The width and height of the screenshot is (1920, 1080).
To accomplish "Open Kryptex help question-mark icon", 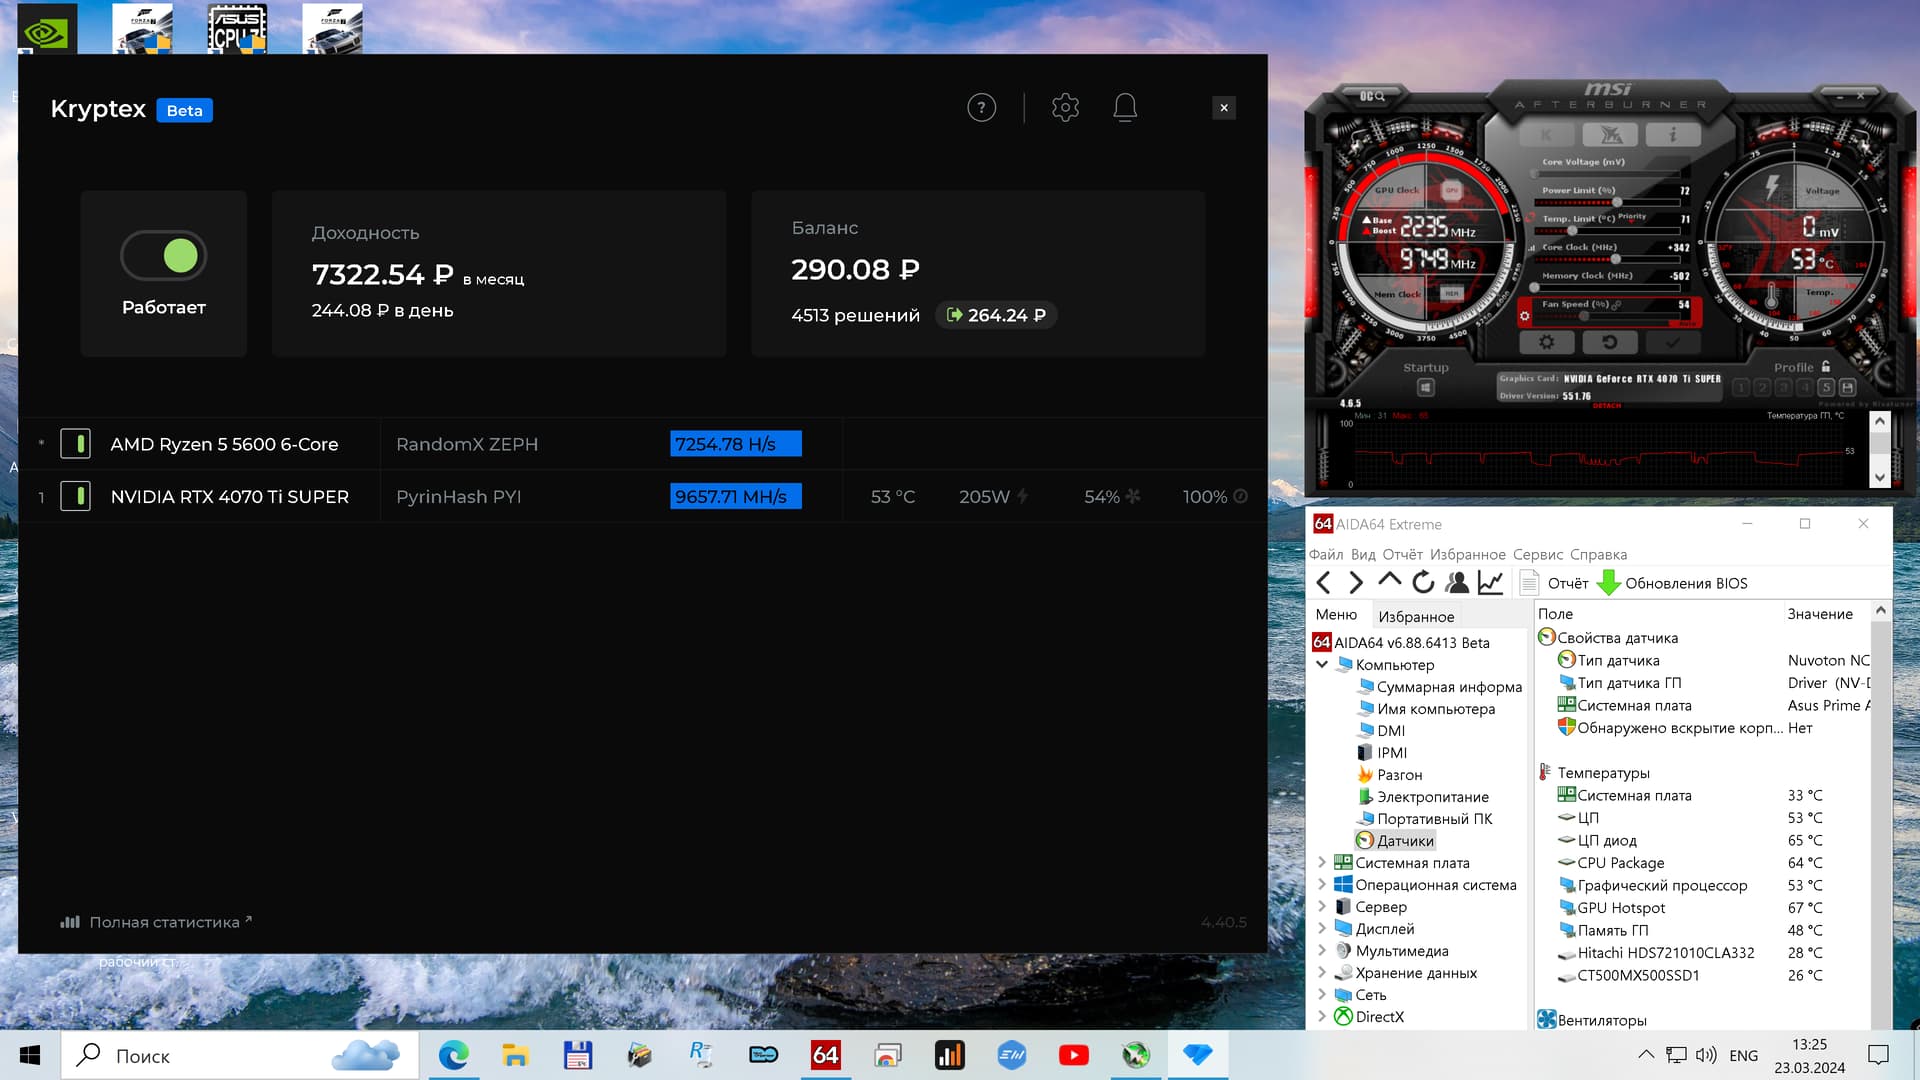I will click(981, 108).
